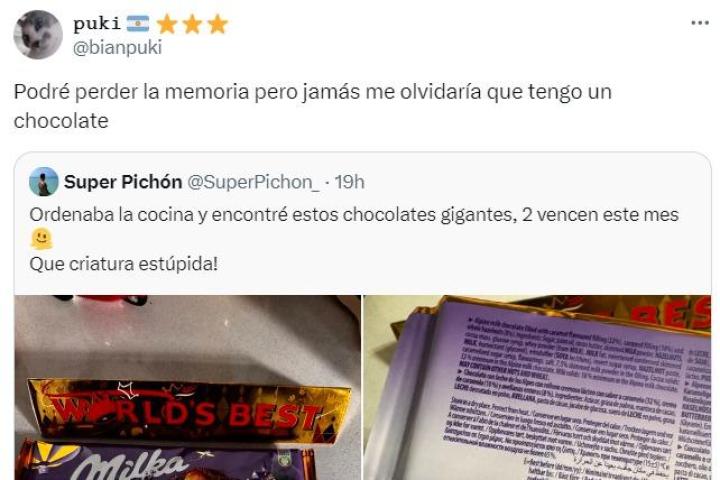Open the puki display name

tap(97, 24)
